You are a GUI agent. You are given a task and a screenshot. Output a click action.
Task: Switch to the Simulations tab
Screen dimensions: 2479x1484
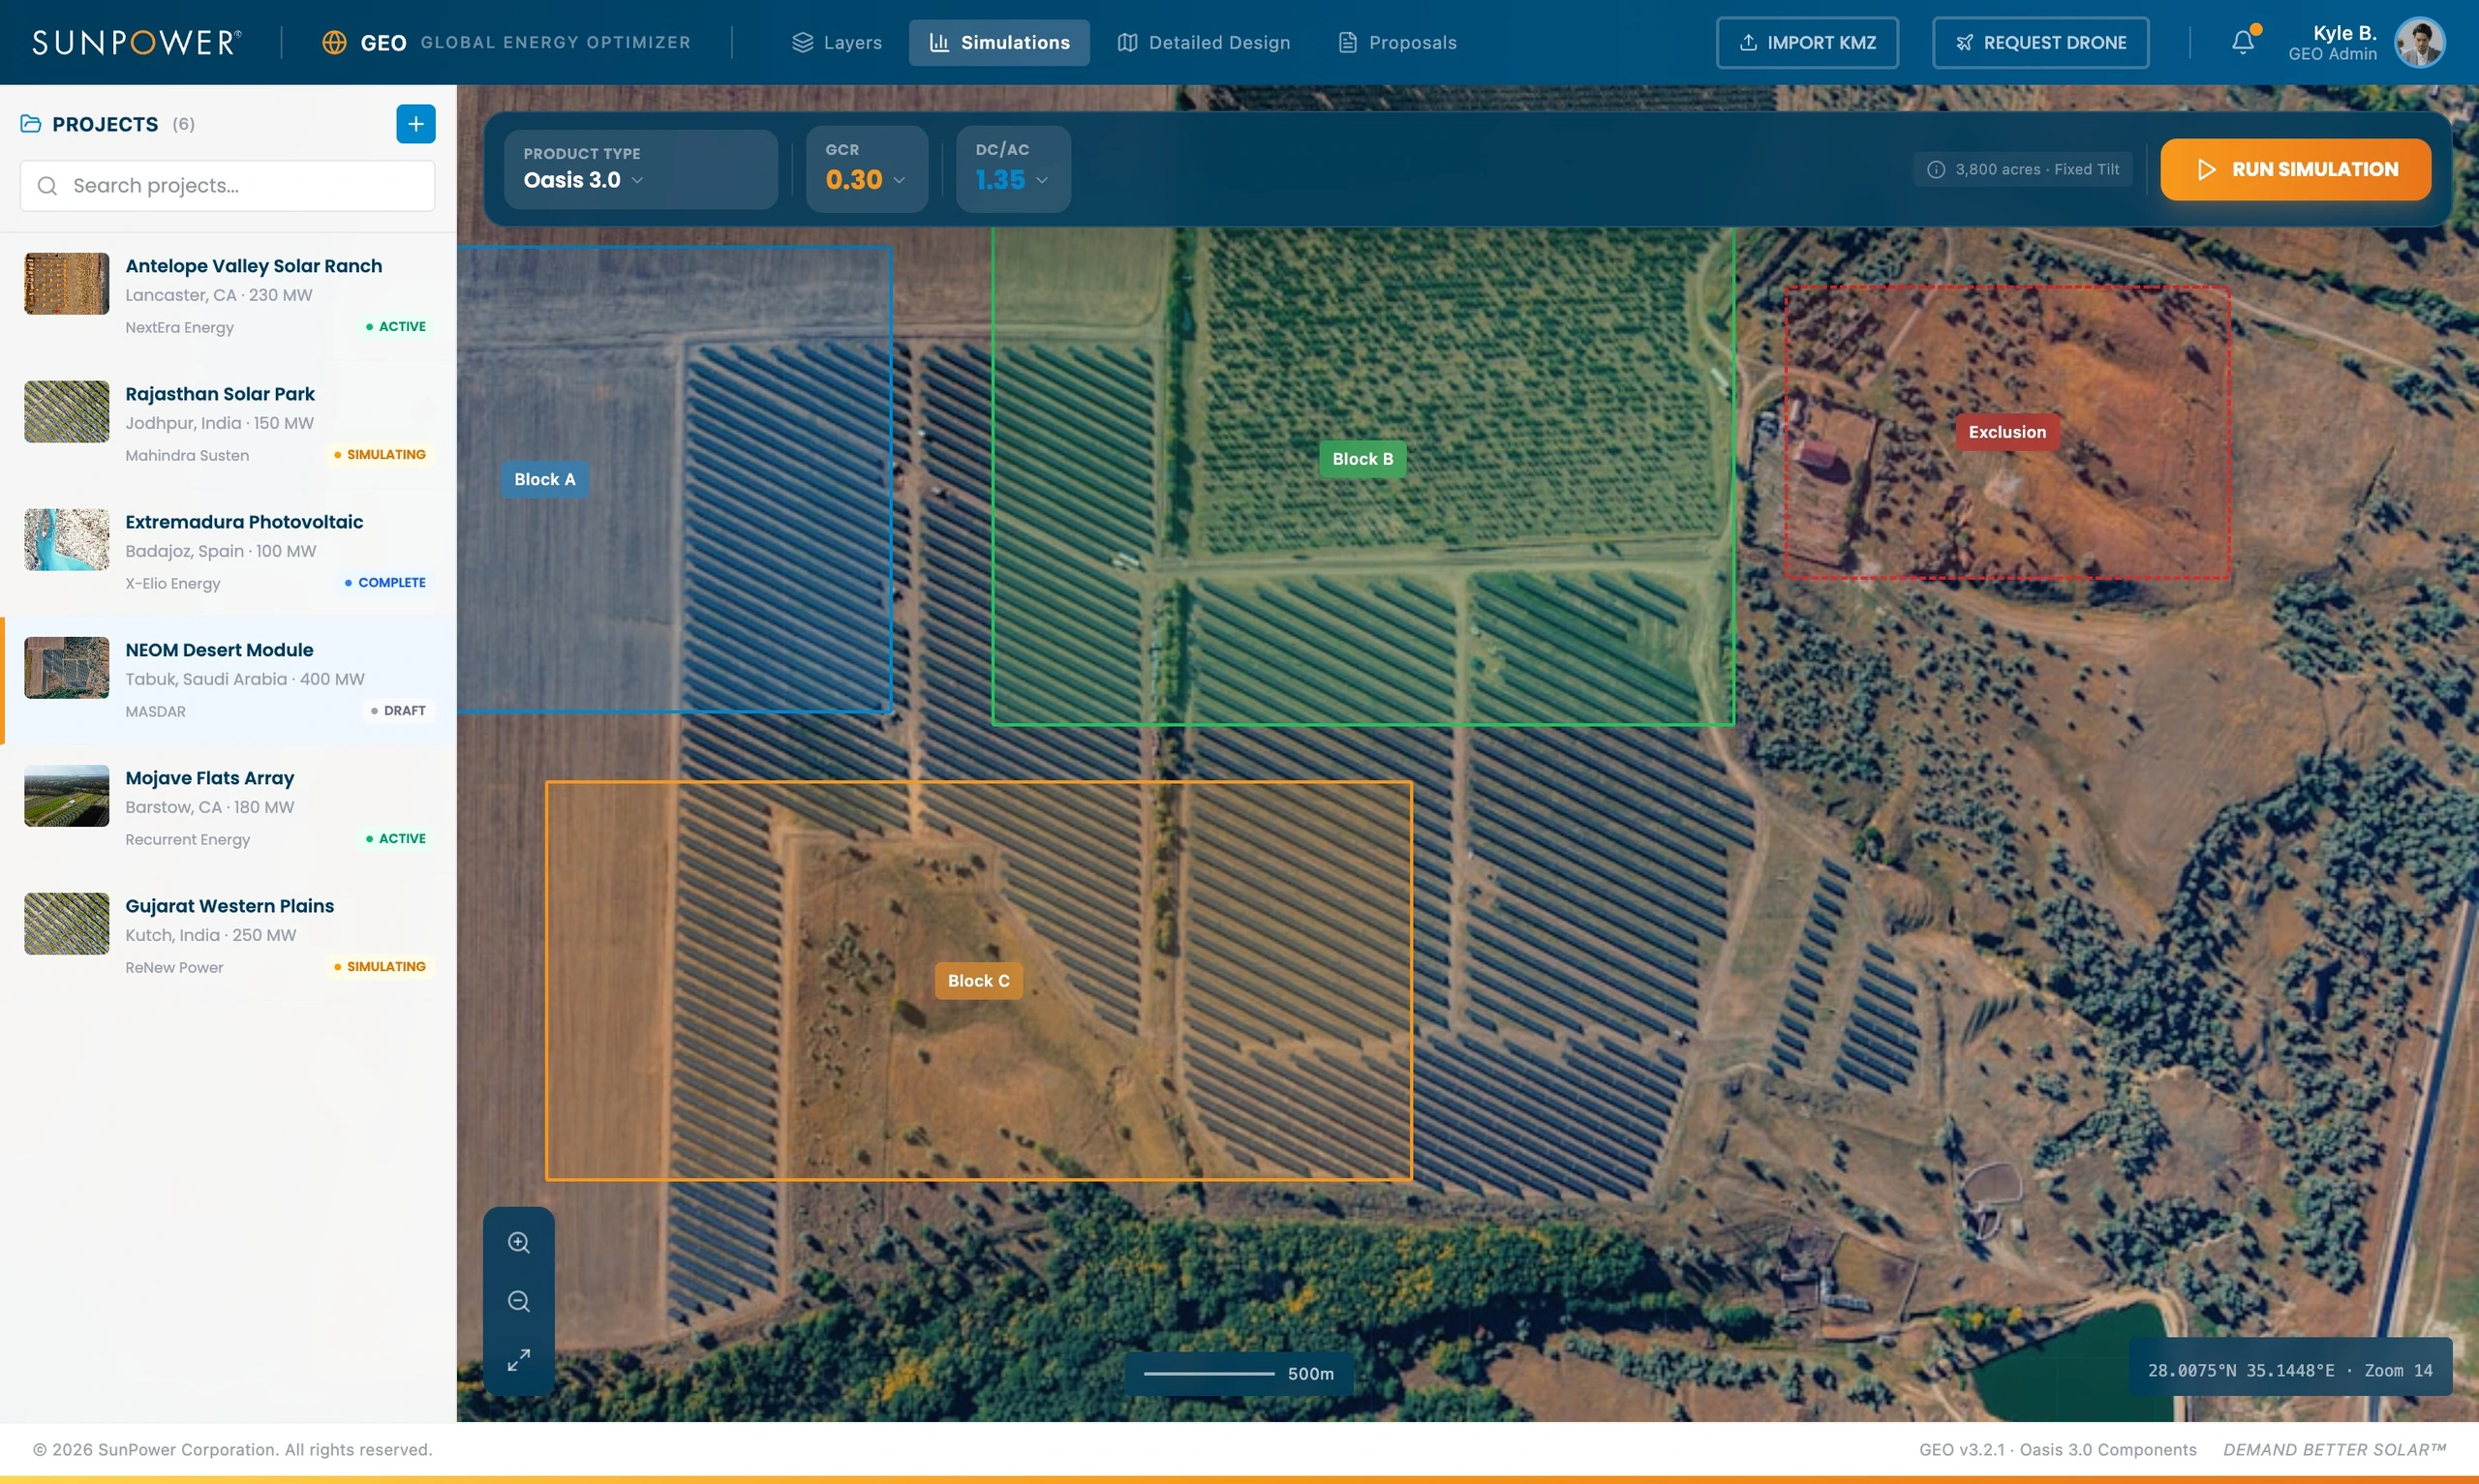(999, 42)
